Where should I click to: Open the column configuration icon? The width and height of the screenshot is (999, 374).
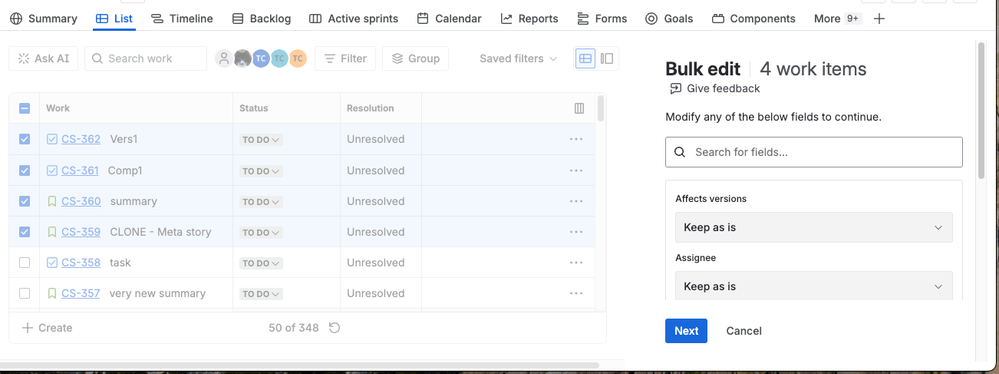(579, 108)
